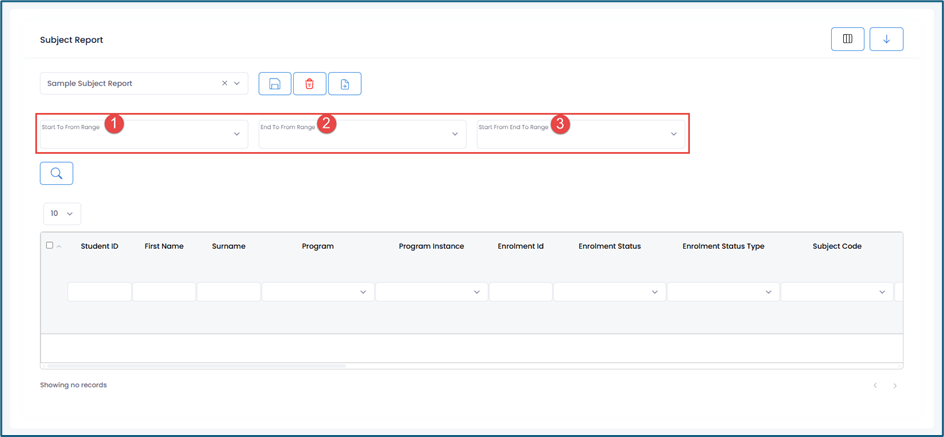Viewport: 944px width, 437px height.
Task: Click the export file icon button
Action: [x=345, y=84]
